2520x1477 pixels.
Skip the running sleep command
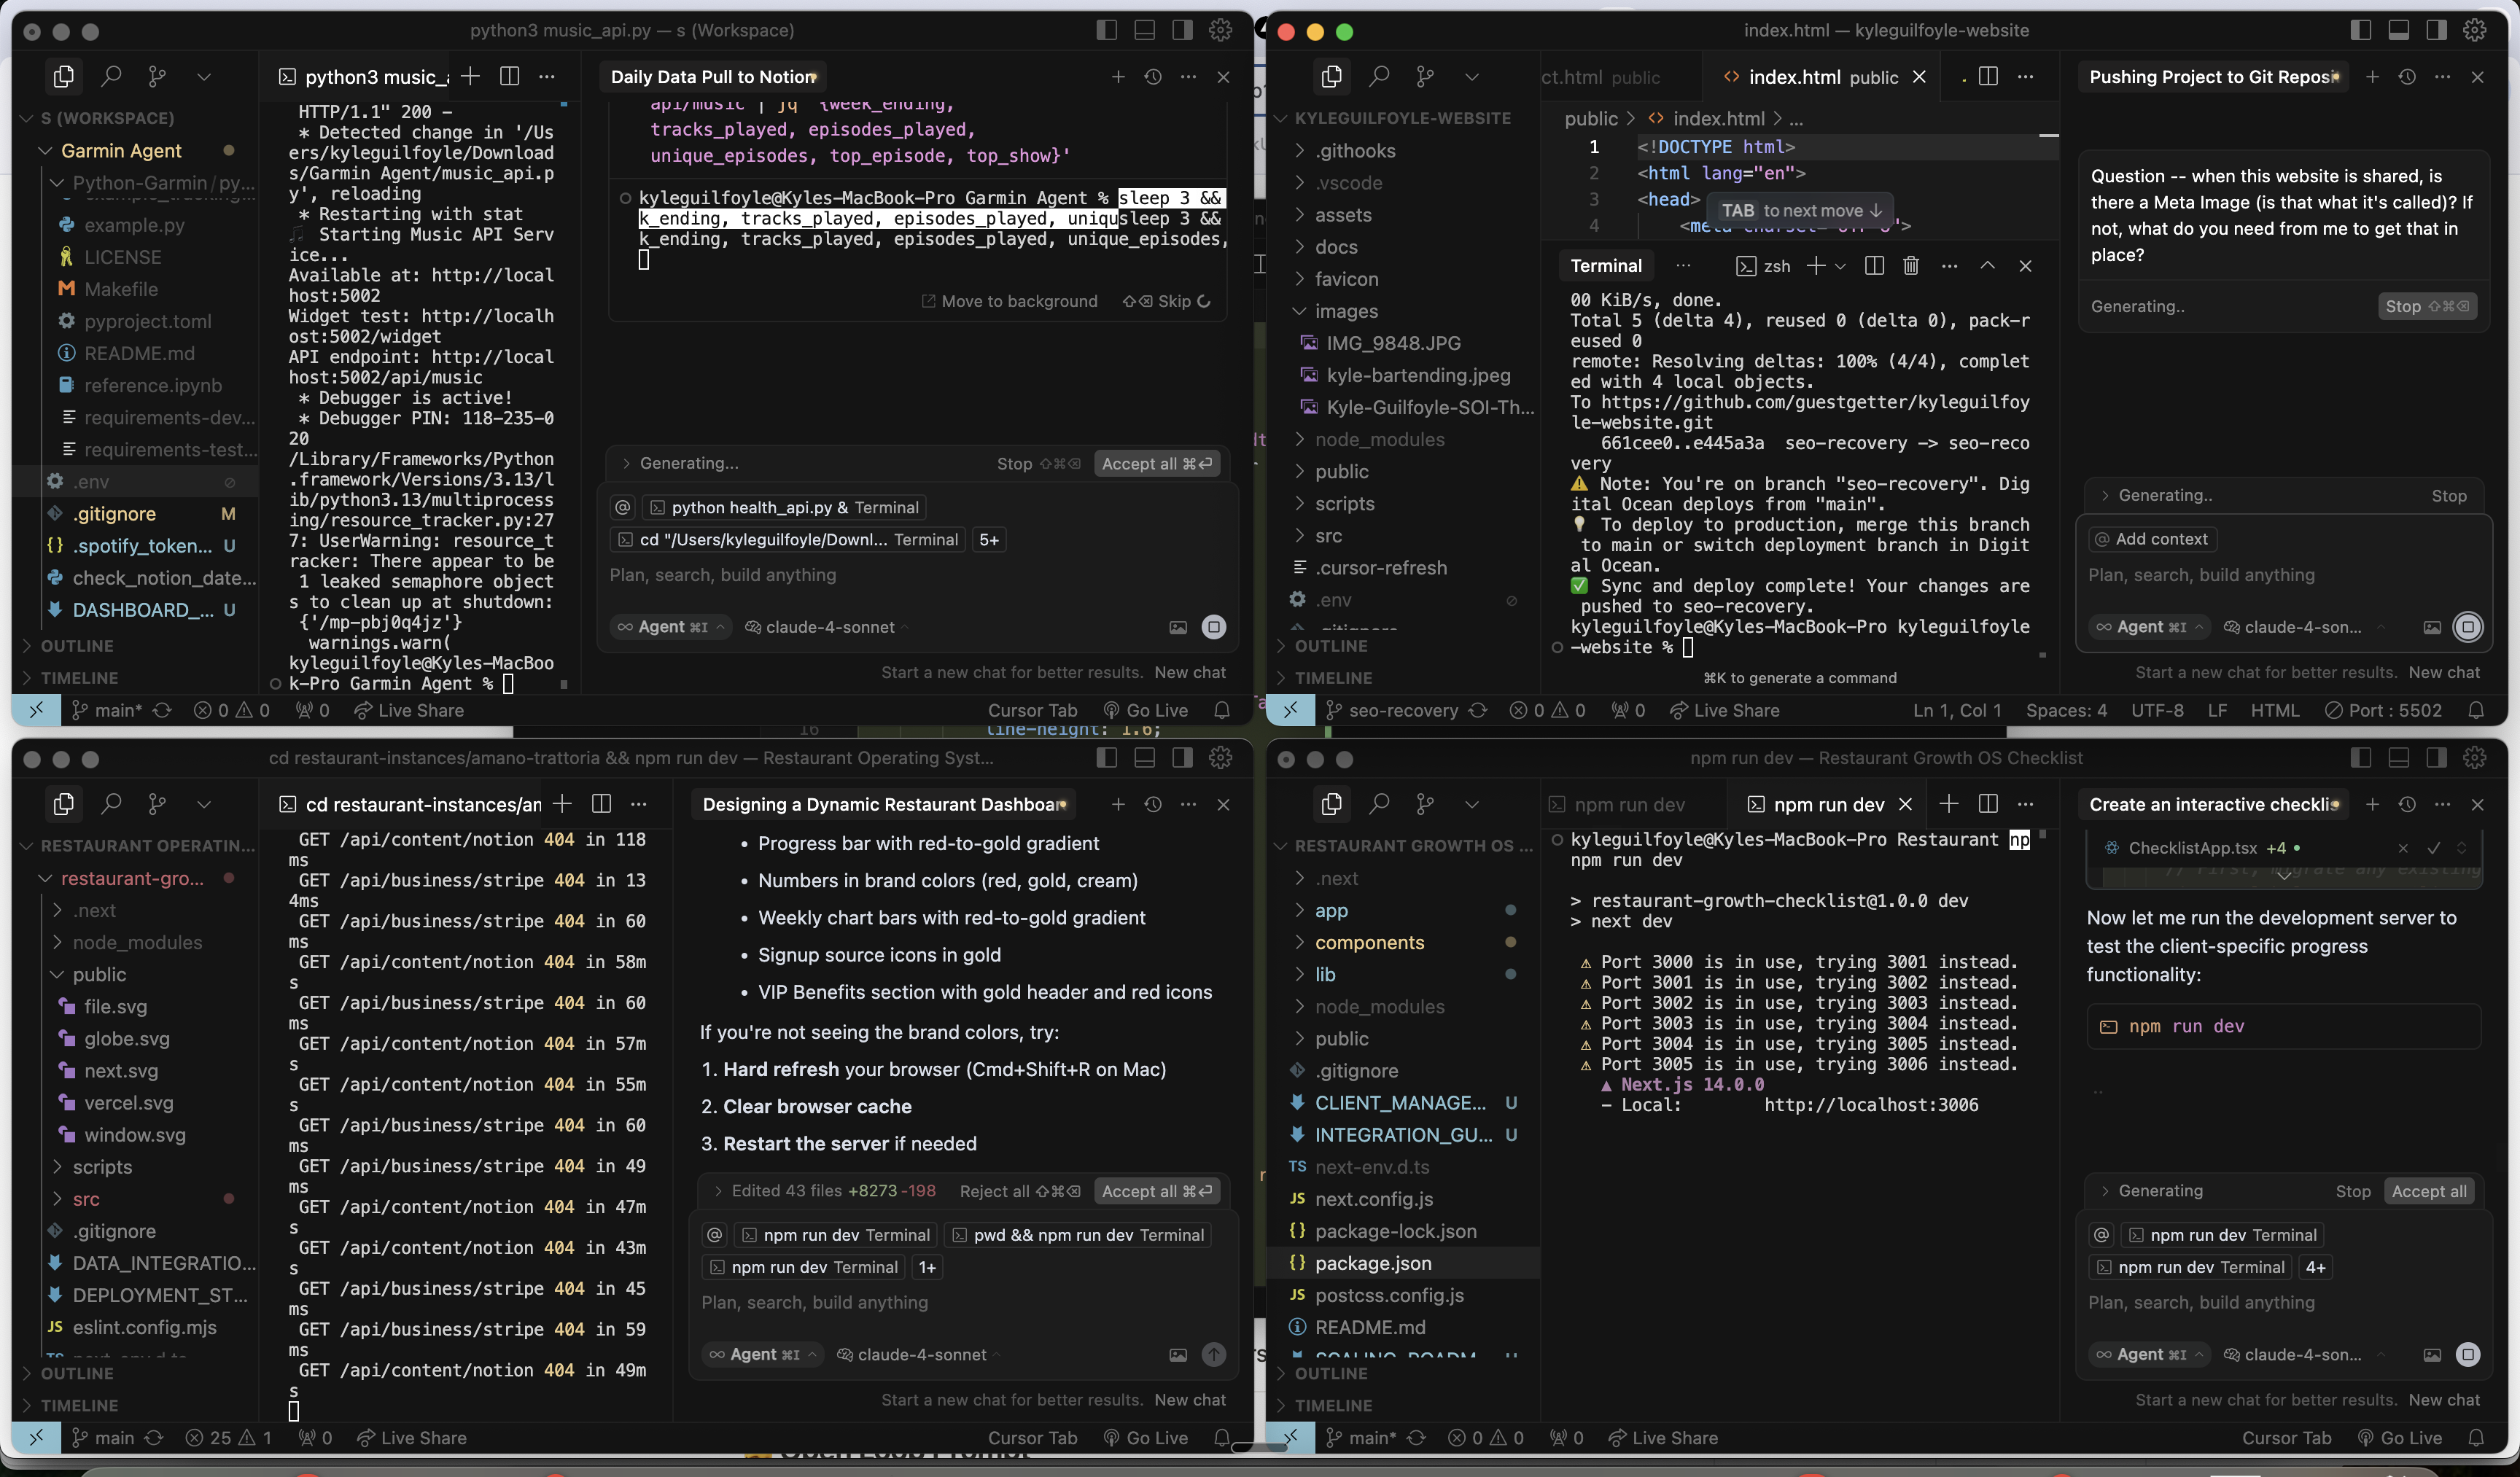coord(1165,301)
